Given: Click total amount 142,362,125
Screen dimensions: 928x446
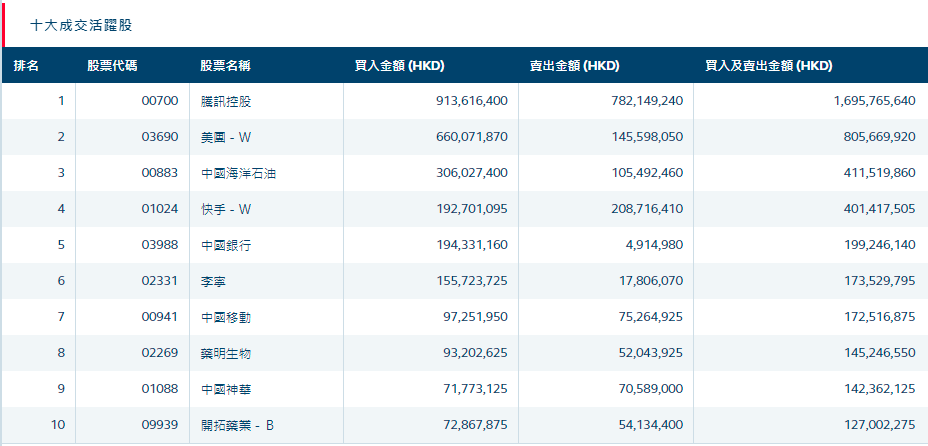Looking at the screenshot, I should pyautogui.click(x=879, y=390).
